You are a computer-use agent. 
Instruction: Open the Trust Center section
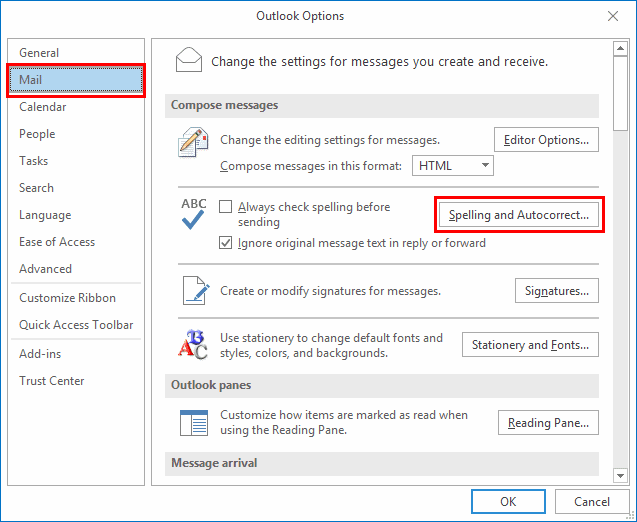[51, 381]
